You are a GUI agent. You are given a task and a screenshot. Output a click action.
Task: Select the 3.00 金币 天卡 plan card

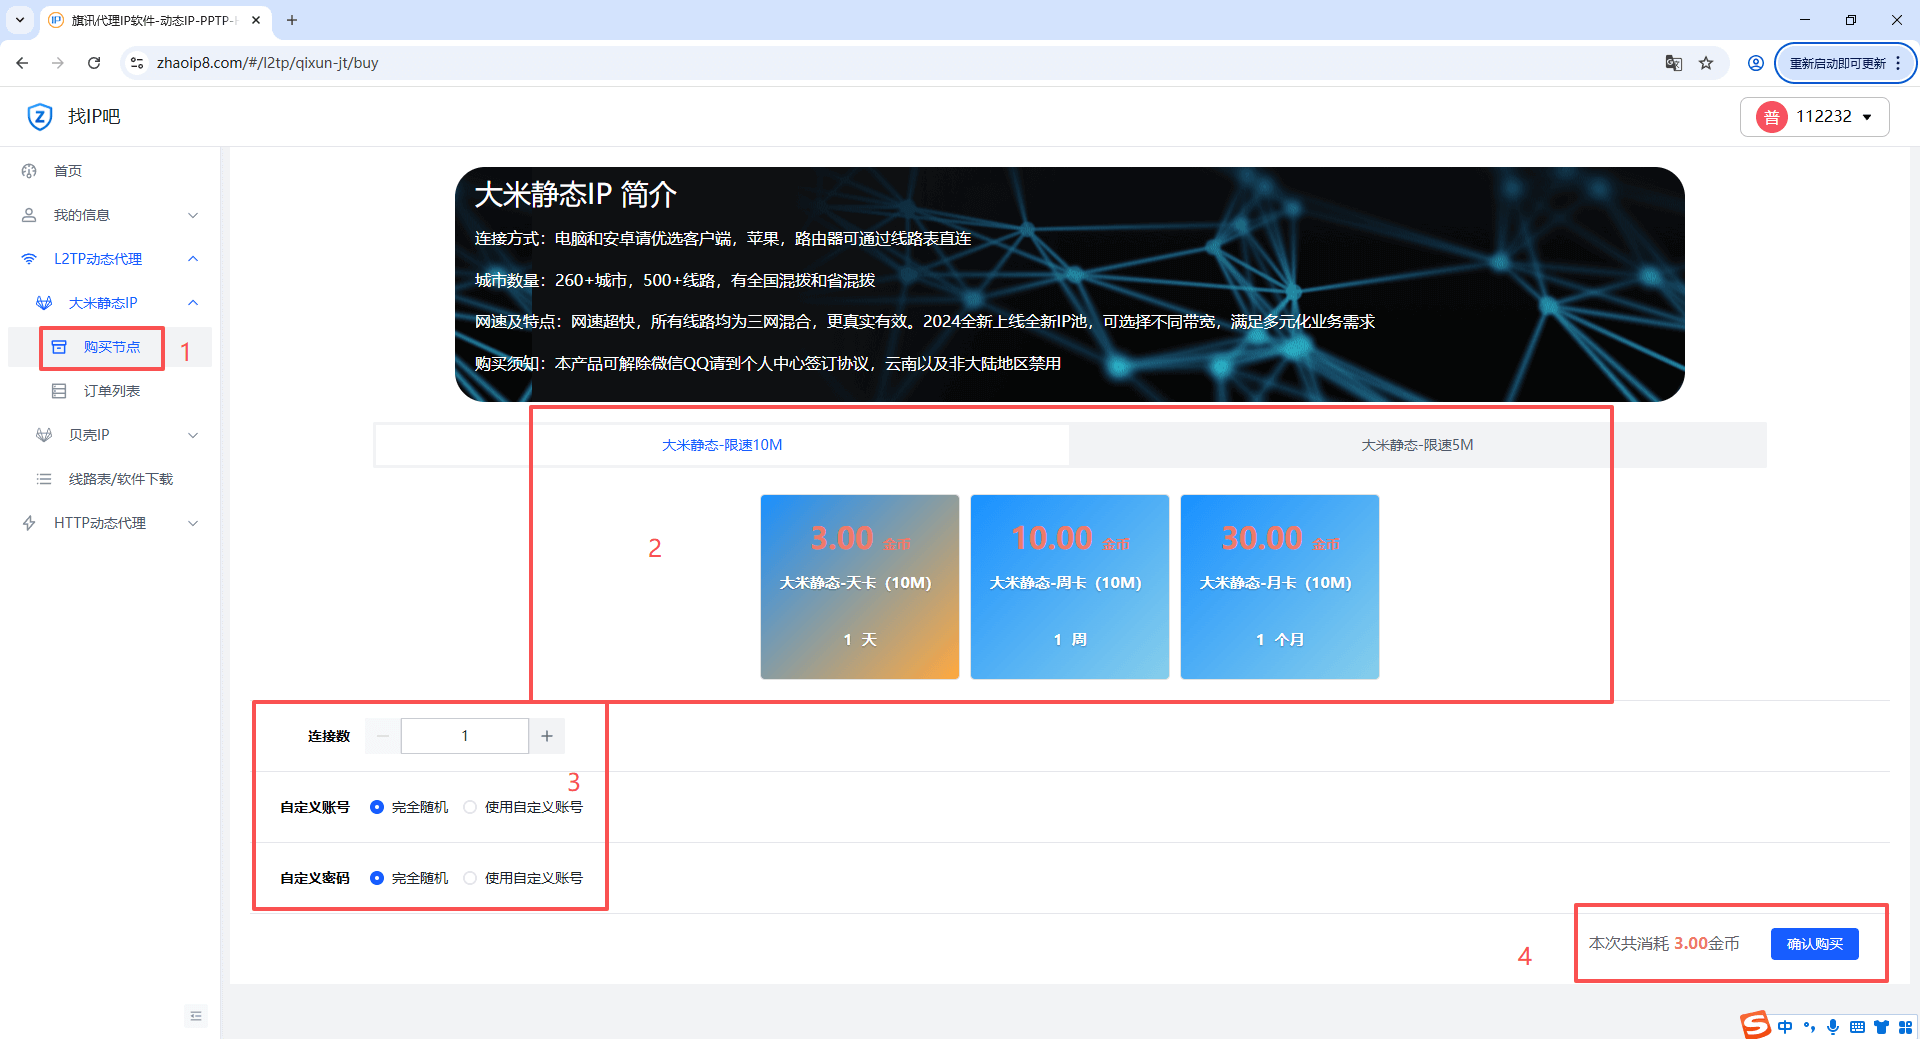860,587
